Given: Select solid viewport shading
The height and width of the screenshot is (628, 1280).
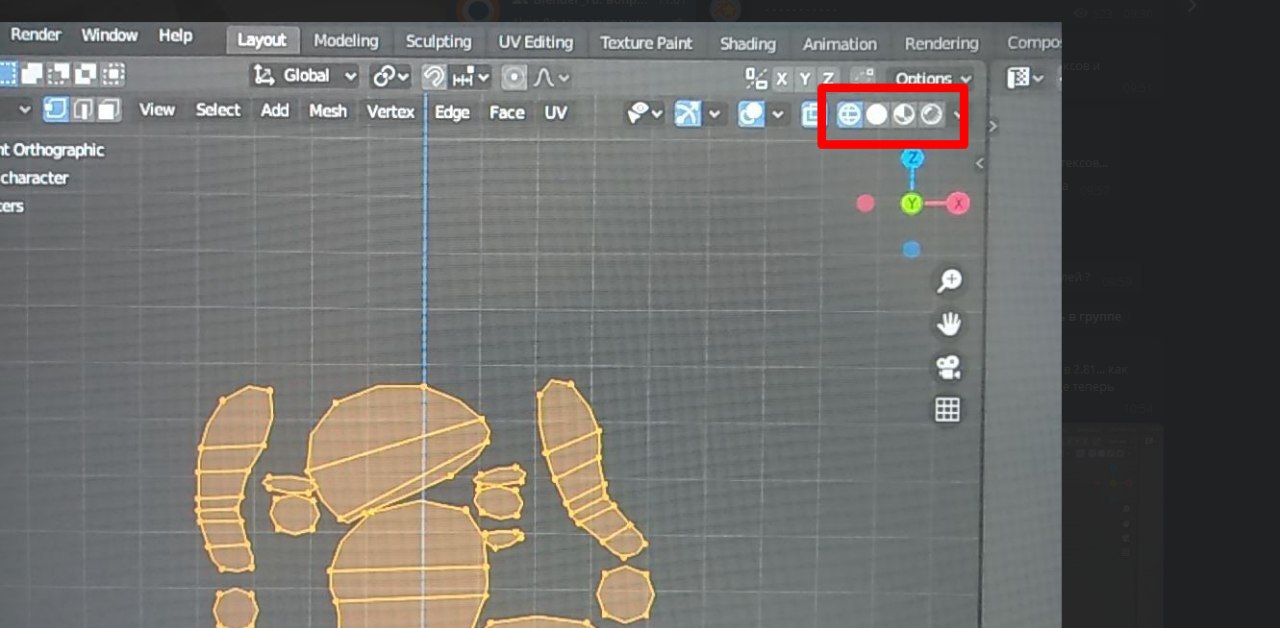Looking at the screenshot, I should tap(876, 114).
